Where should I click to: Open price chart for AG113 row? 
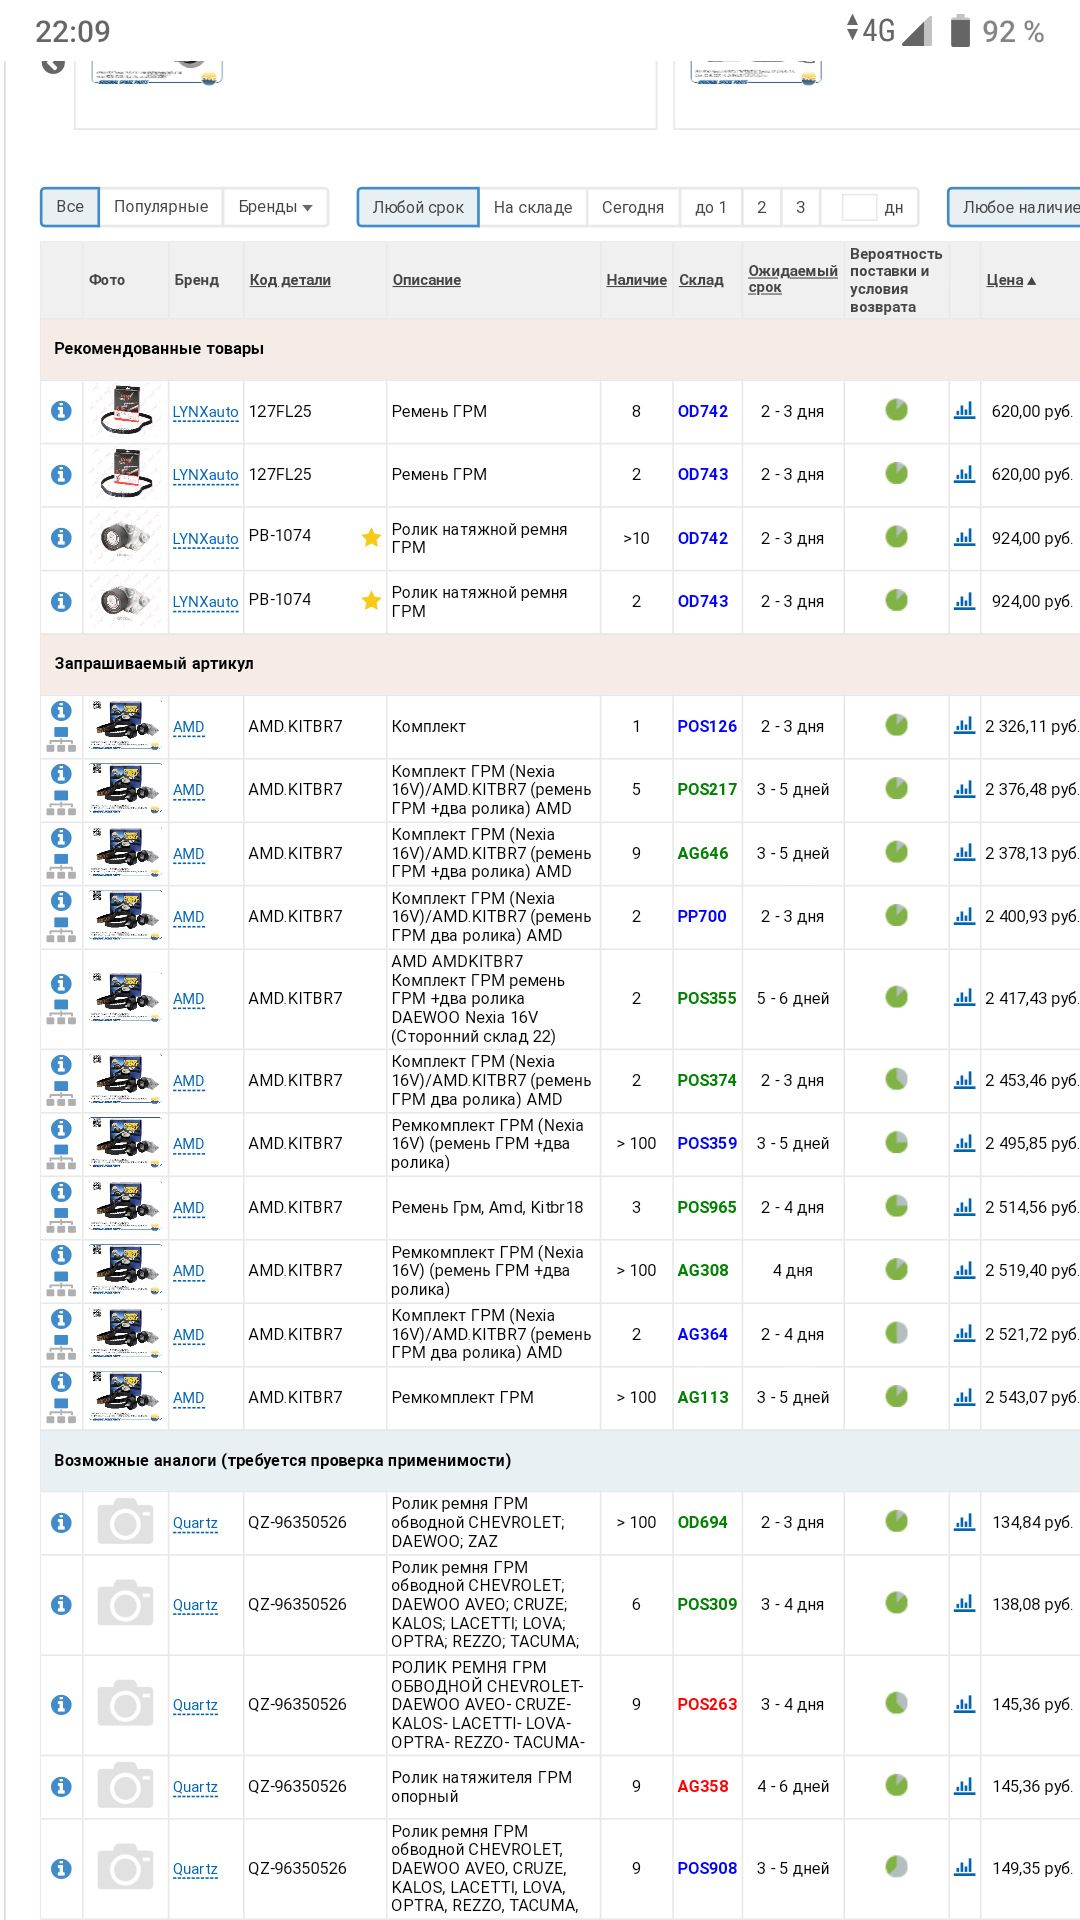pyautogui.click(x=964, y=1397)
